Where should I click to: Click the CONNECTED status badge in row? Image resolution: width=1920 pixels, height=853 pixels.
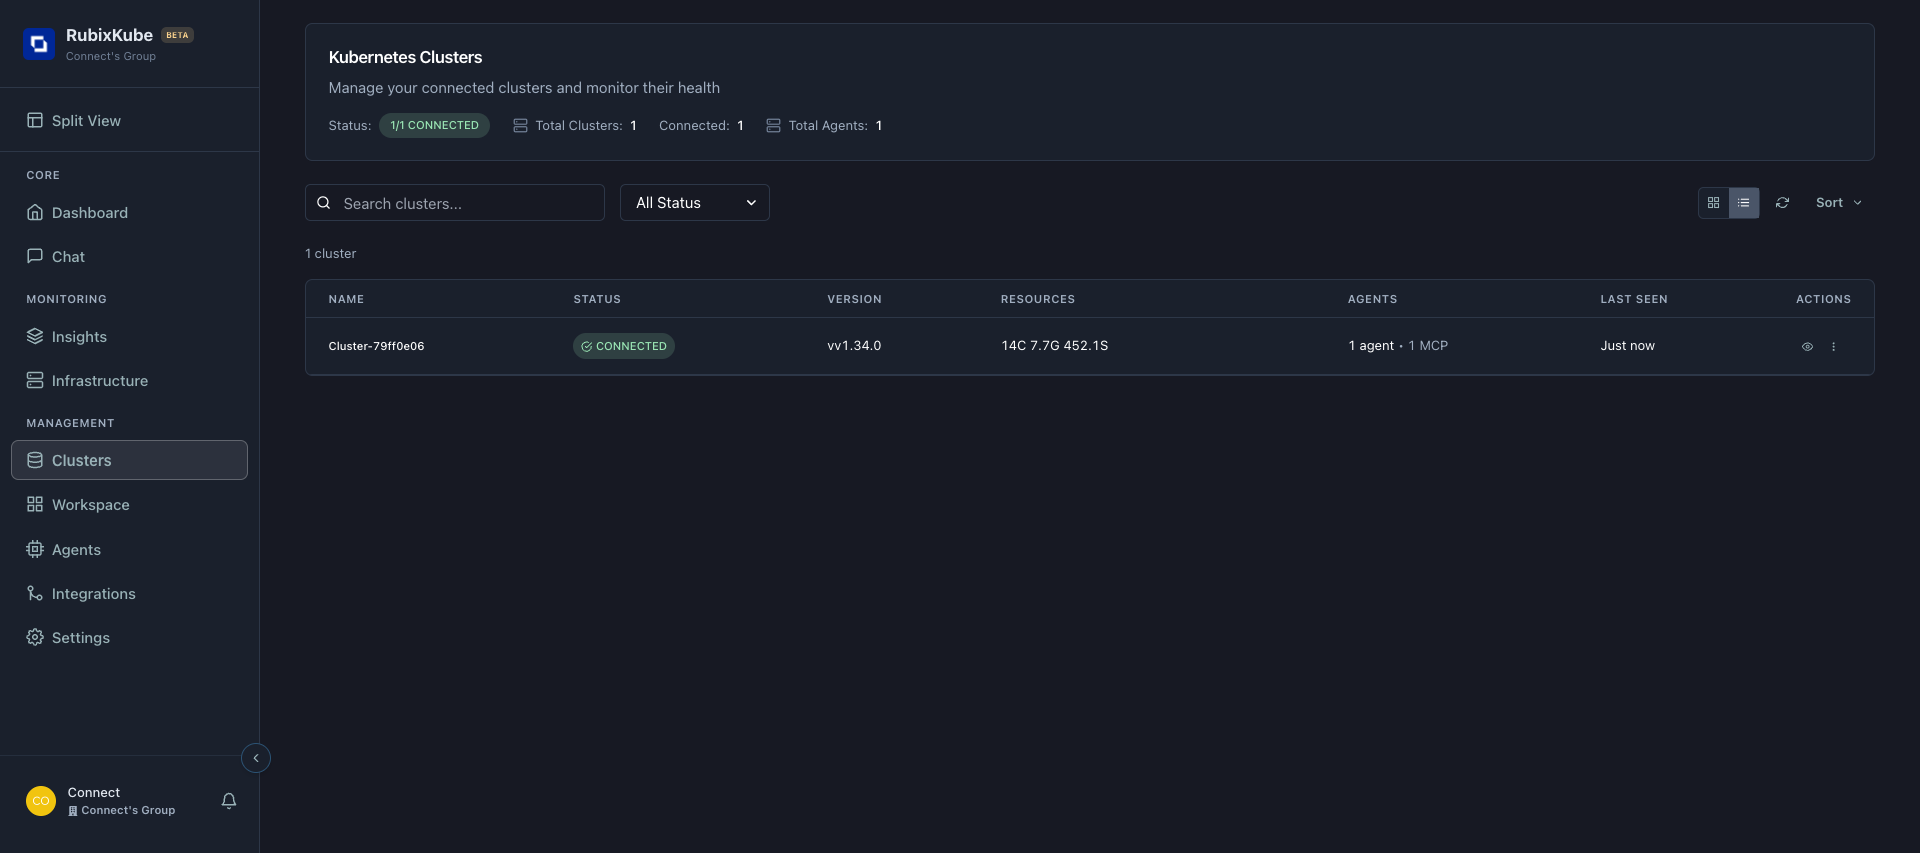[x=624, y=346]
